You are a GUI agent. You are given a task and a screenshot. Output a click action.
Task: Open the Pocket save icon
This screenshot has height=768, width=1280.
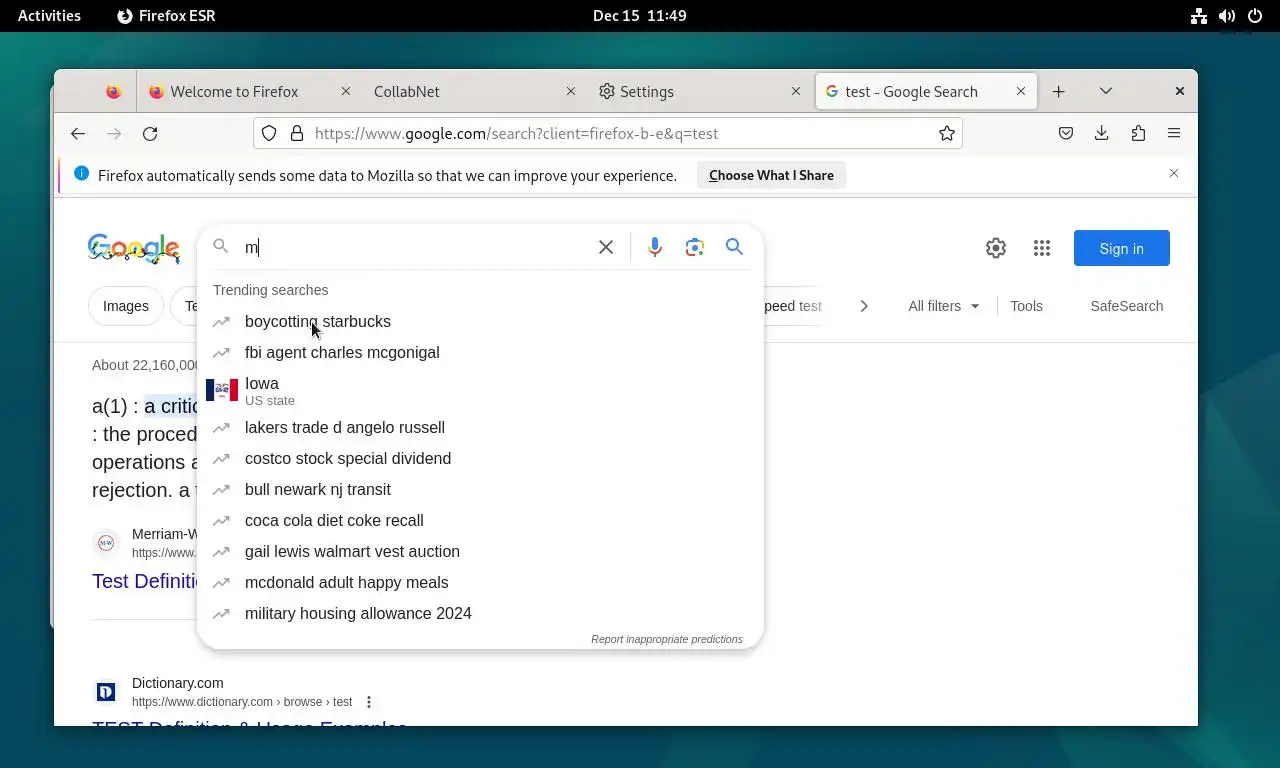click(1066, 133)
